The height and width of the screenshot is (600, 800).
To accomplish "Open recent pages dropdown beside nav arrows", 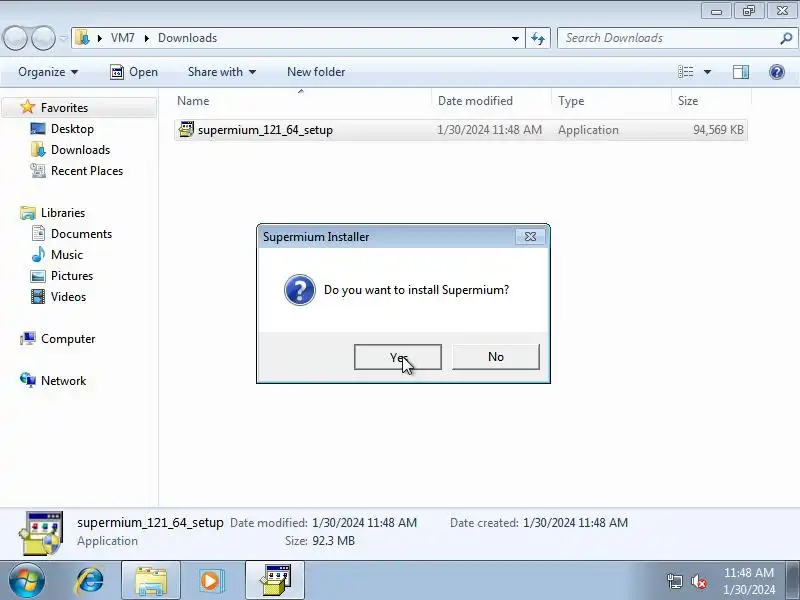I will pyautogui.click(x=64, y=38).
